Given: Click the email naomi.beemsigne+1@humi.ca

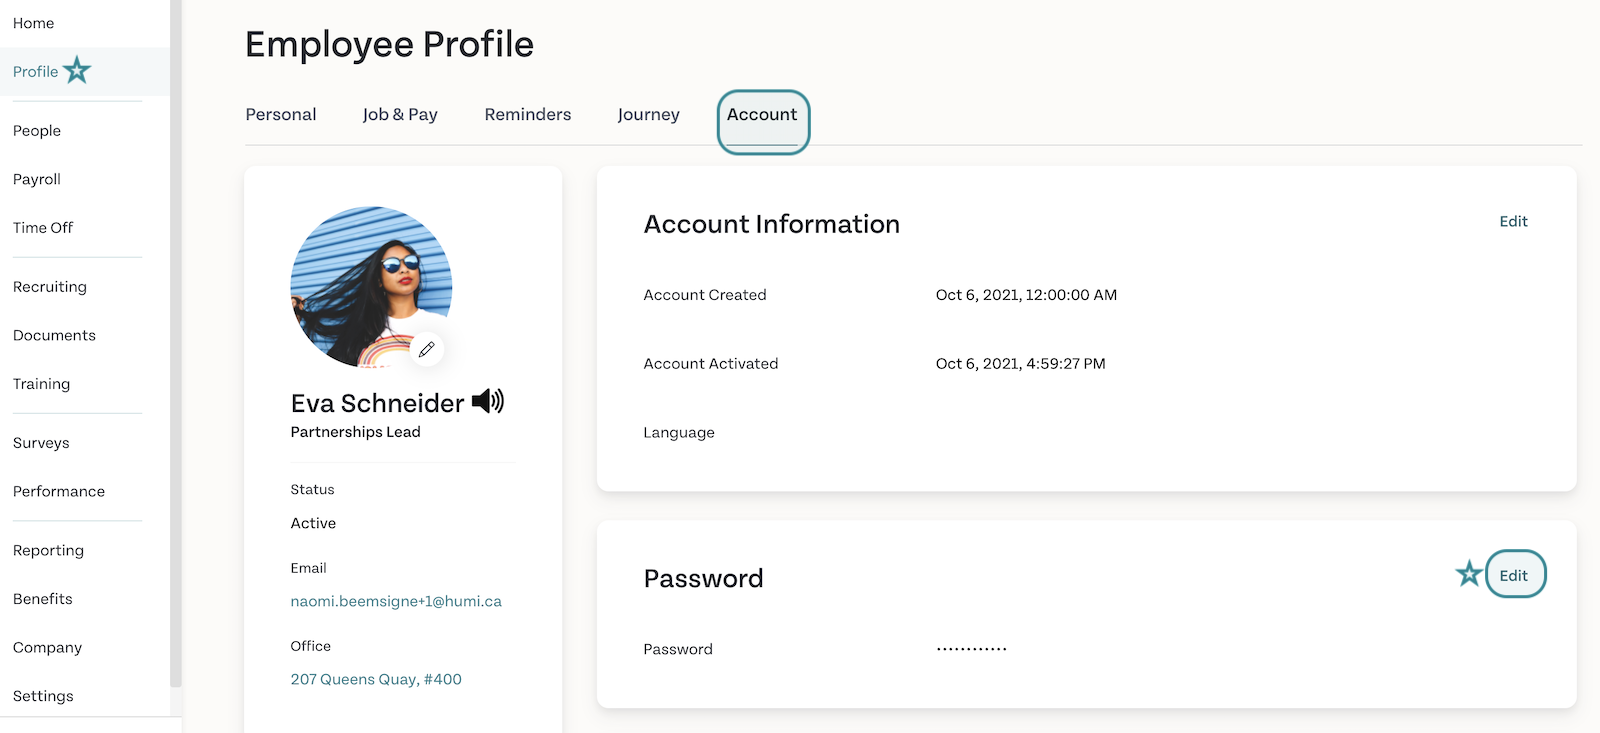Looking at the screenshot, I should pyautogui.click(x=396, y=601).
